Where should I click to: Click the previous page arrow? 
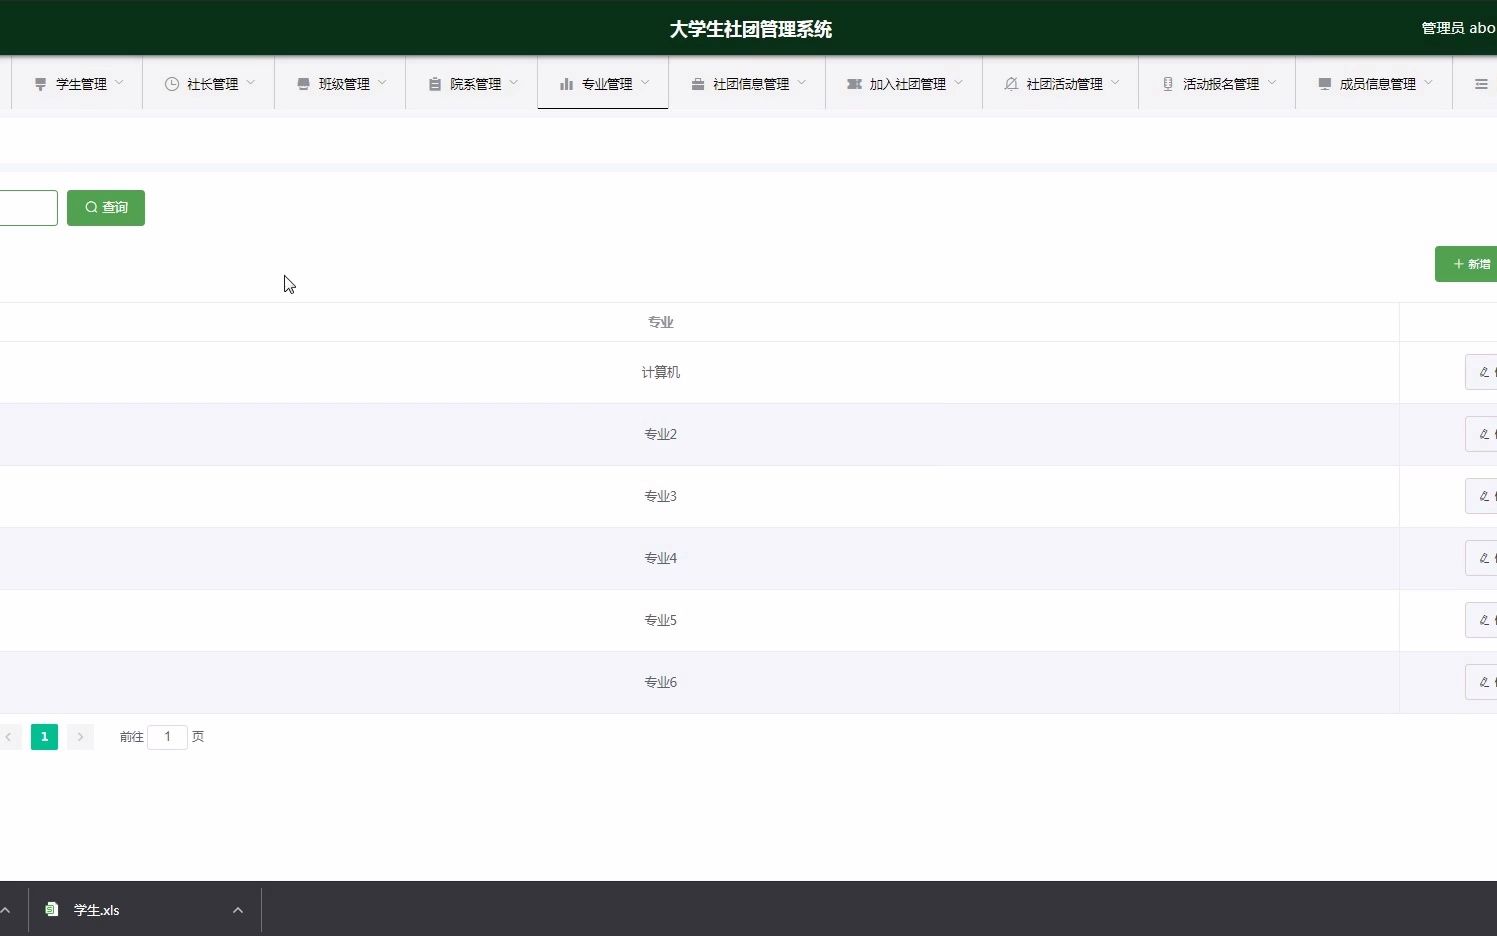click(8, 737)
